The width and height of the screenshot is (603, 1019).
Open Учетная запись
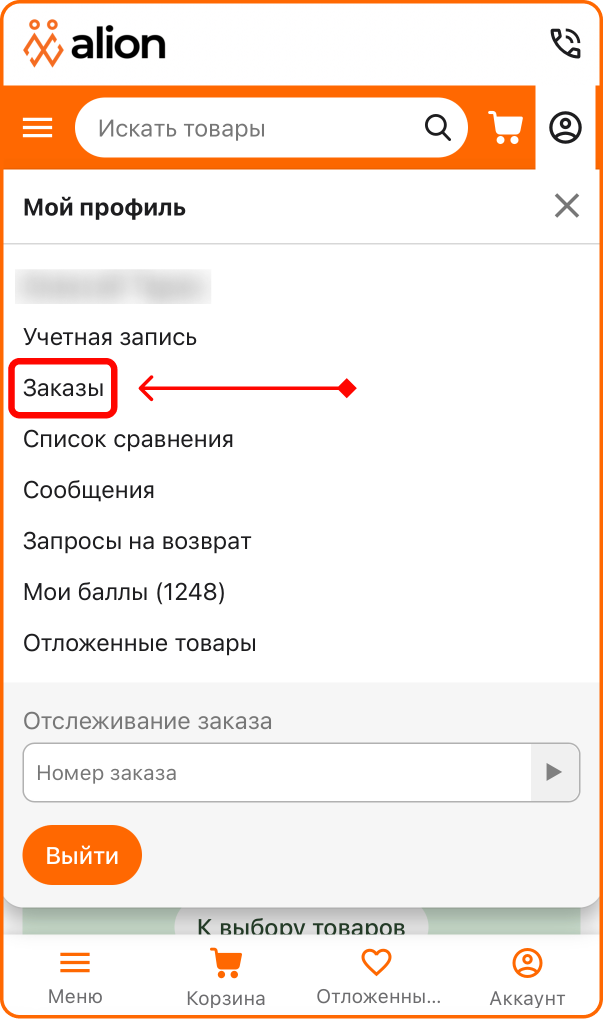point(110,337)
